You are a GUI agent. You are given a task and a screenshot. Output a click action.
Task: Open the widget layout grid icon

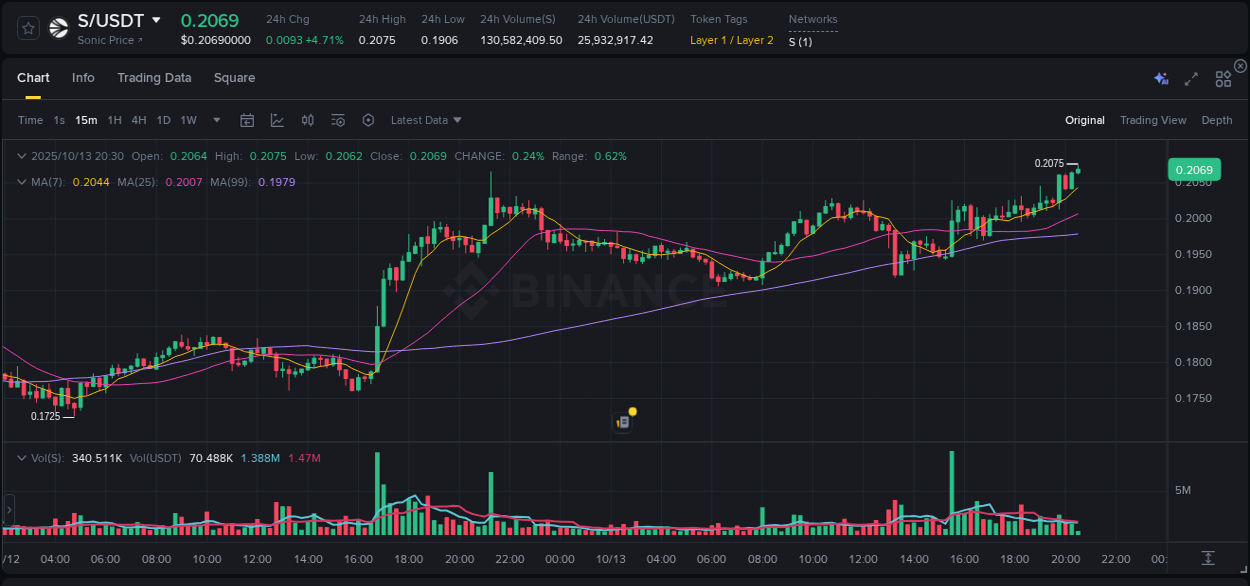(x=1222, y=78)
